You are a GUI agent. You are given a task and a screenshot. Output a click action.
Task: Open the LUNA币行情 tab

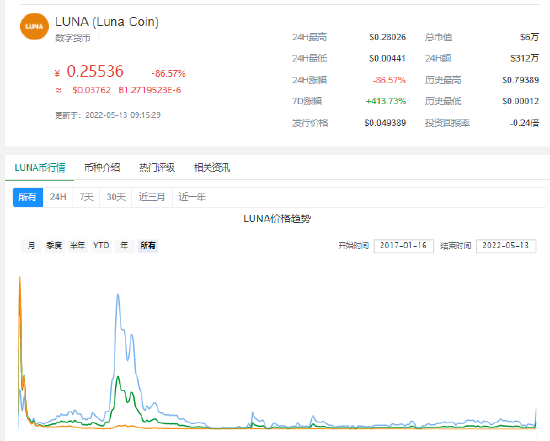coord(40,168)
